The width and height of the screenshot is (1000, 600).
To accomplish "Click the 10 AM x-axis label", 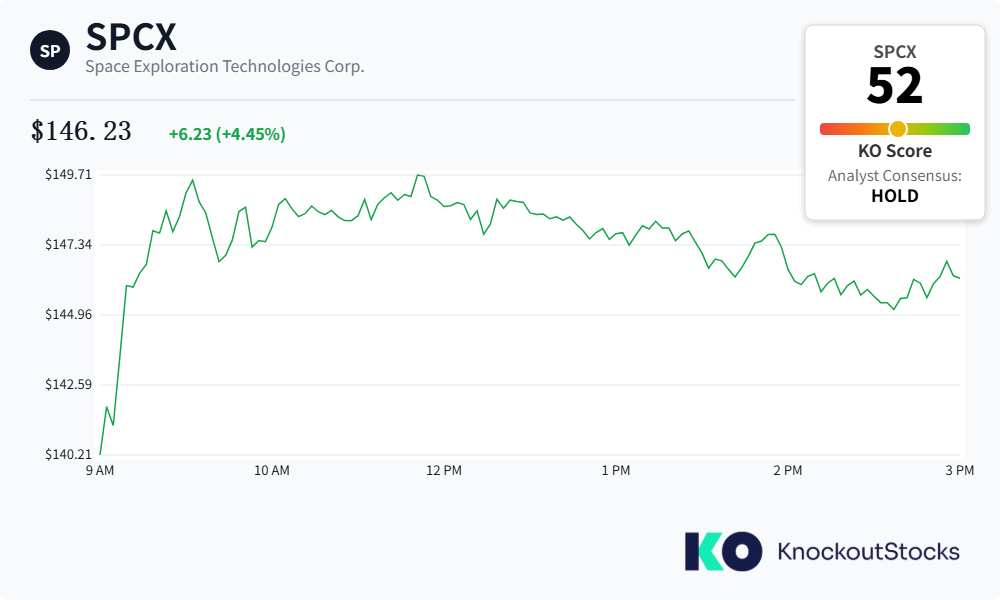I will click(x=272, y=471).
